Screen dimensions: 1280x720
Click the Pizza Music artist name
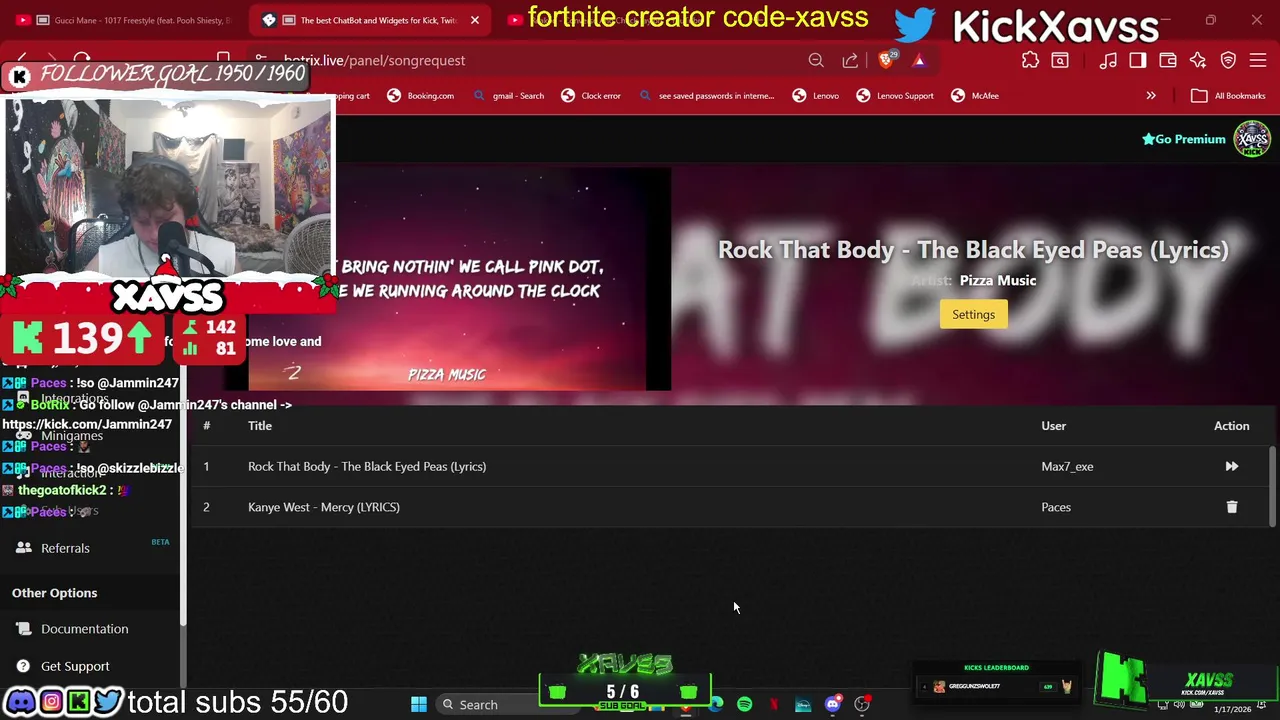click(998, 280)
